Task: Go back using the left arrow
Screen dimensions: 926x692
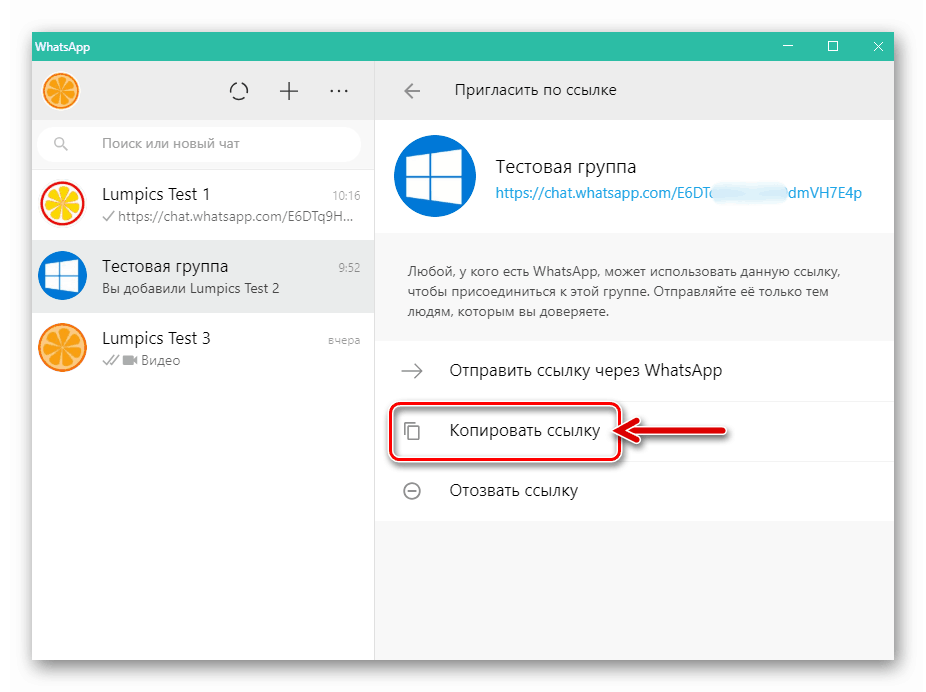Action: (x=412, y=90)
